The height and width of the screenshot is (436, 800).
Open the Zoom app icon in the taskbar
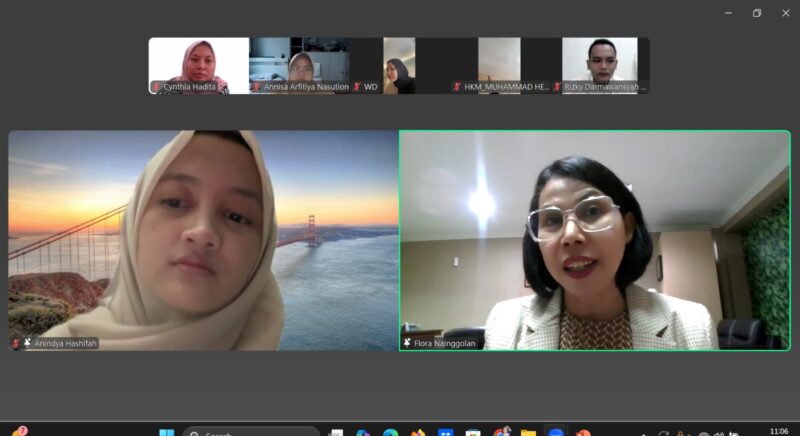pyautogui.click(x=555, y=432)
